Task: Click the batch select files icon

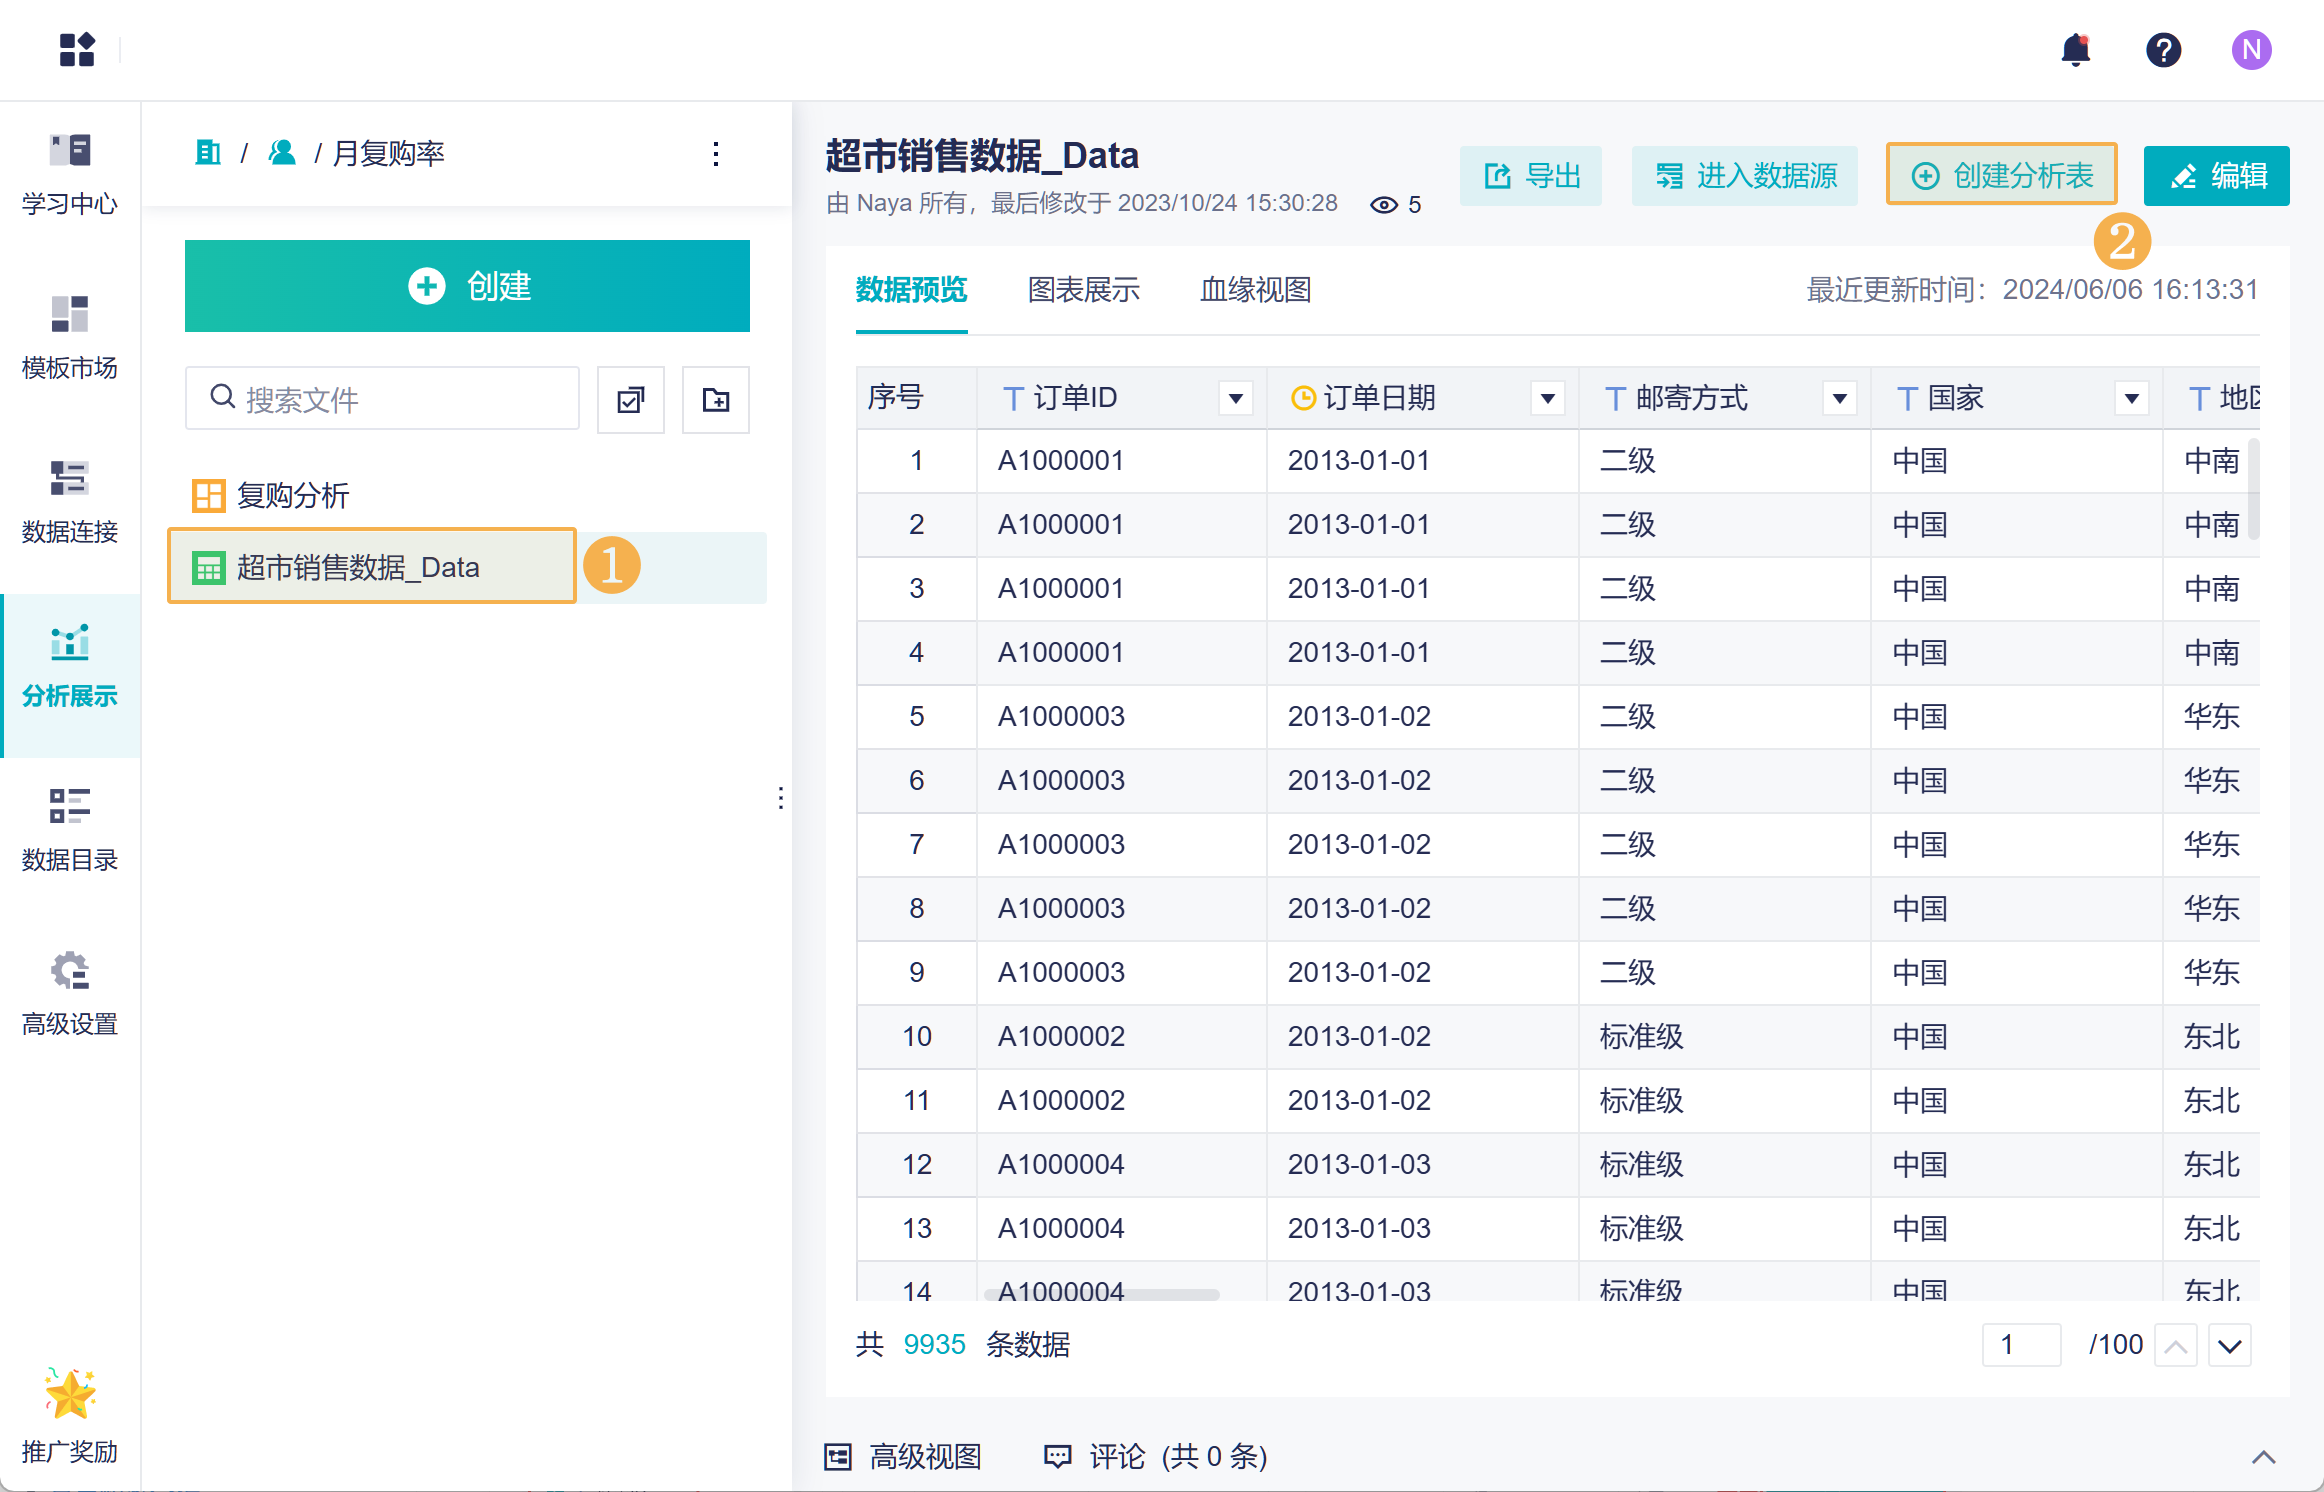Action: click(x=631, y=400)
